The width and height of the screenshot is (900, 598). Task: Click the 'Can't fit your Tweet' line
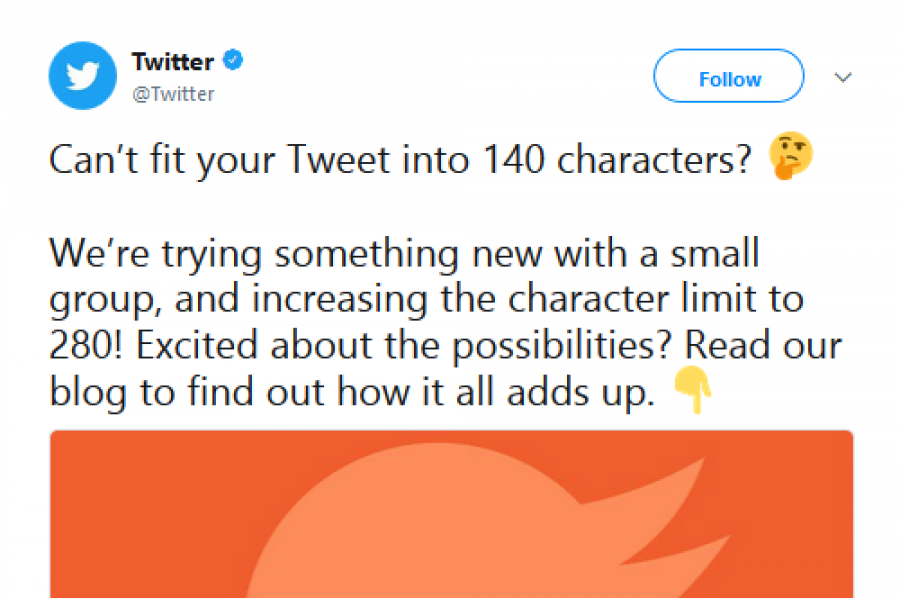point(400,159)
